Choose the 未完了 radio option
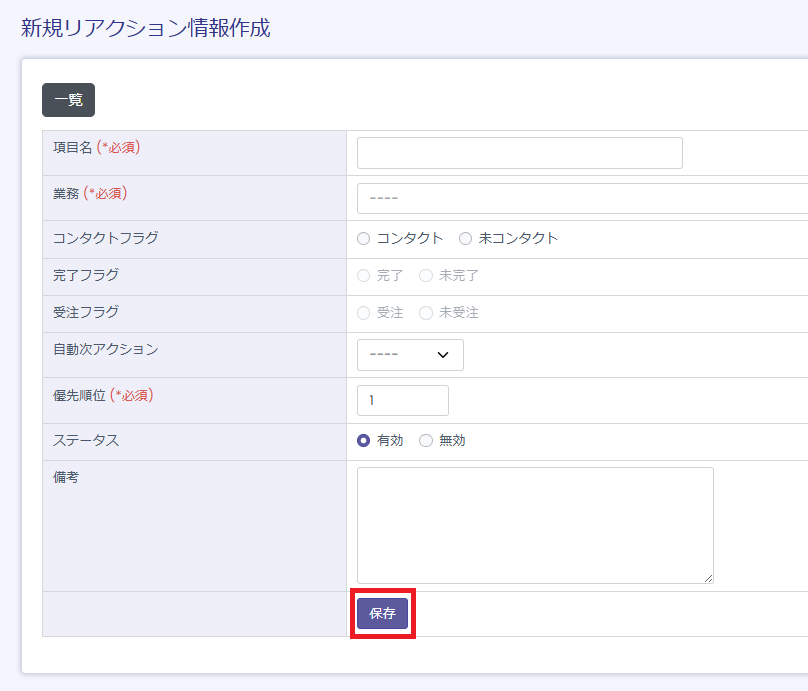The height and width of the screenshot is (691, 808). point(426,276)
